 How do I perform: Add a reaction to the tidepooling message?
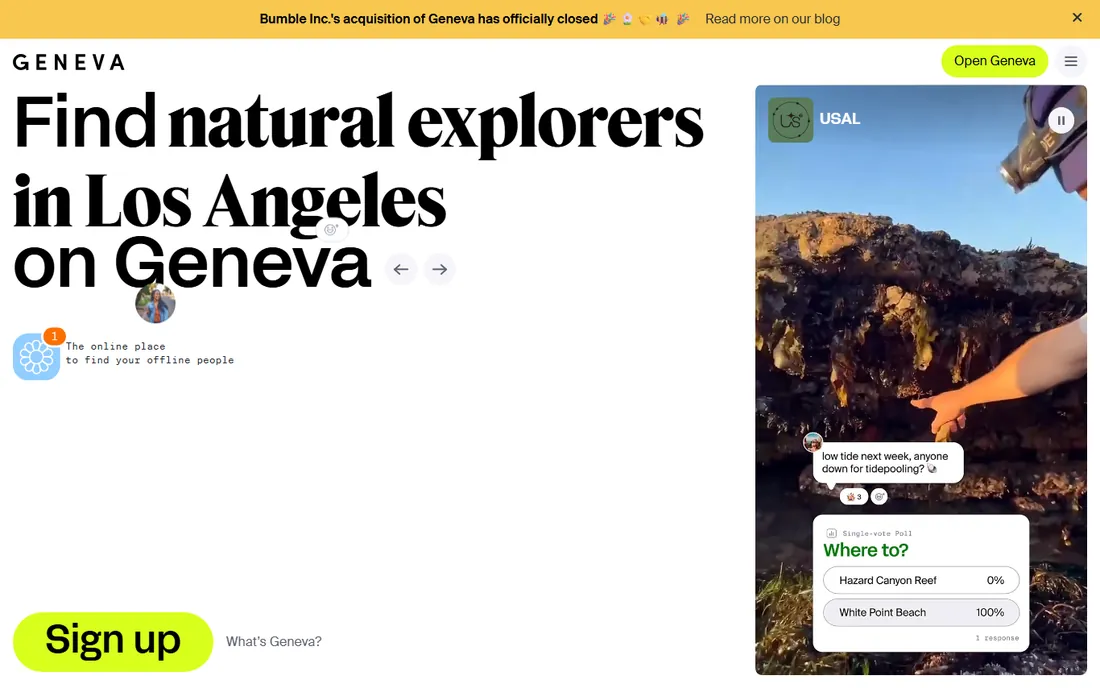click(x=880, y=497)
